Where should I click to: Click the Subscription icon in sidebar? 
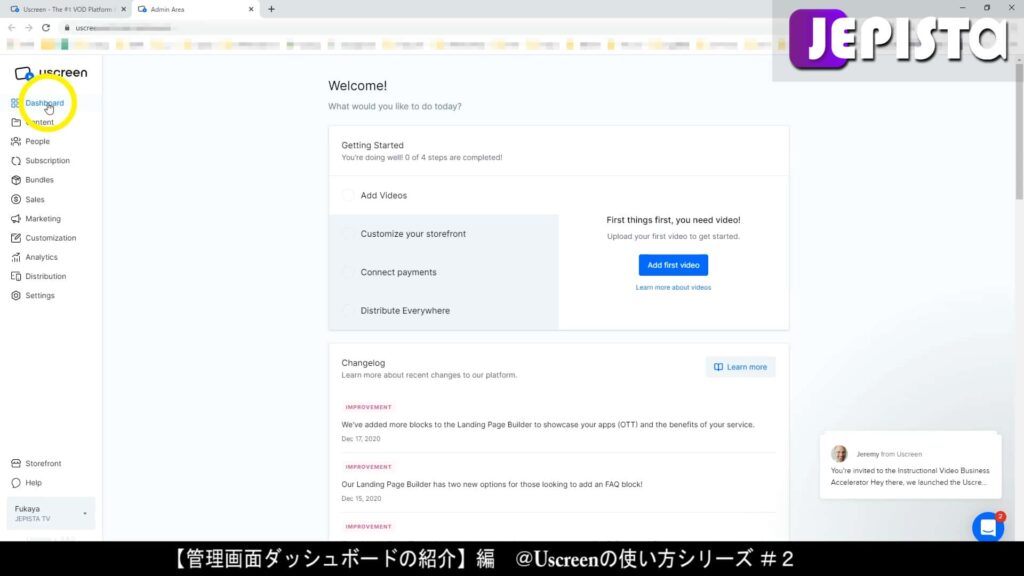click(16, 161)
